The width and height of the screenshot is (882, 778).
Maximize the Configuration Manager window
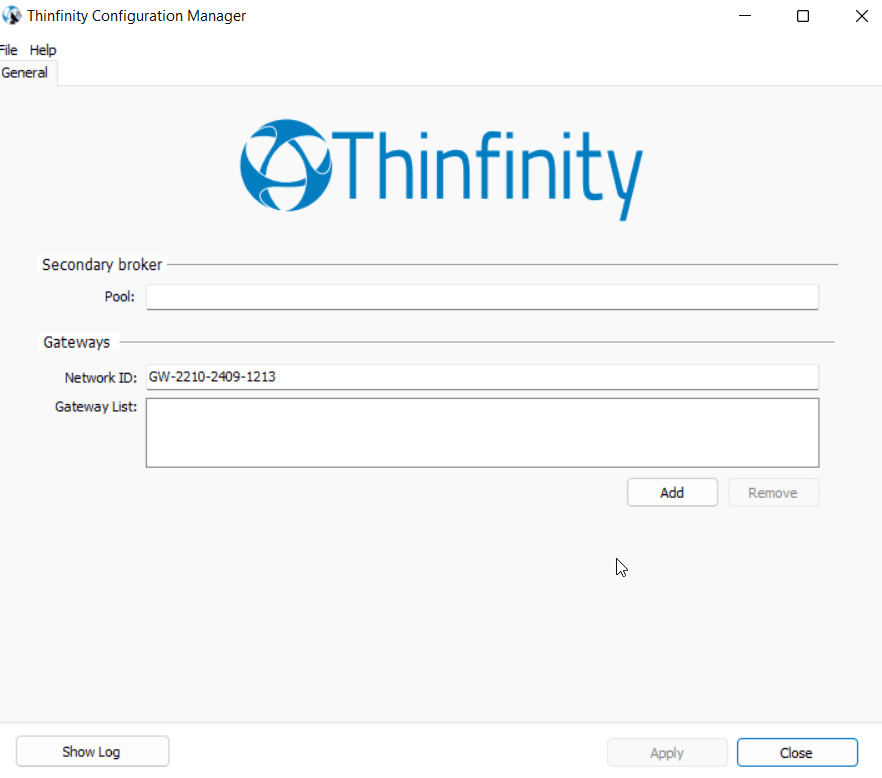click(x=803, y=16)
